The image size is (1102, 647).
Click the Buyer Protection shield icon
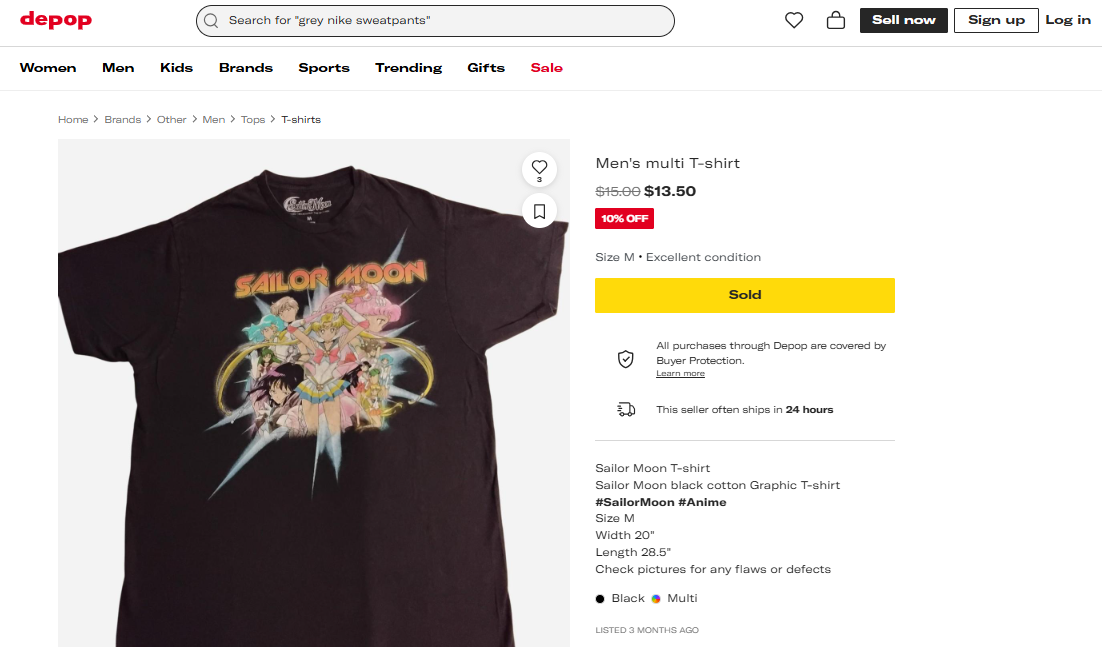[626, 359]
